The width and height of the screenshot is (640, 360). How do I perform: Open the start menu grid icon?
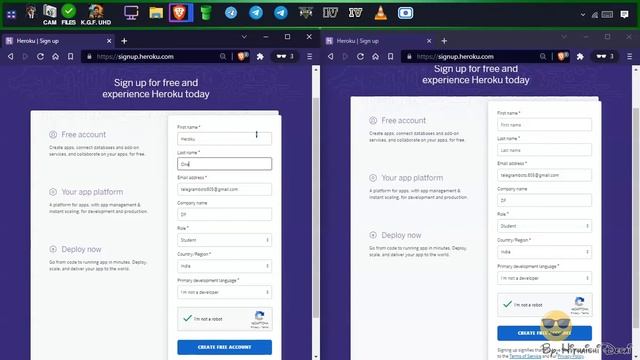tap(11, 15)
